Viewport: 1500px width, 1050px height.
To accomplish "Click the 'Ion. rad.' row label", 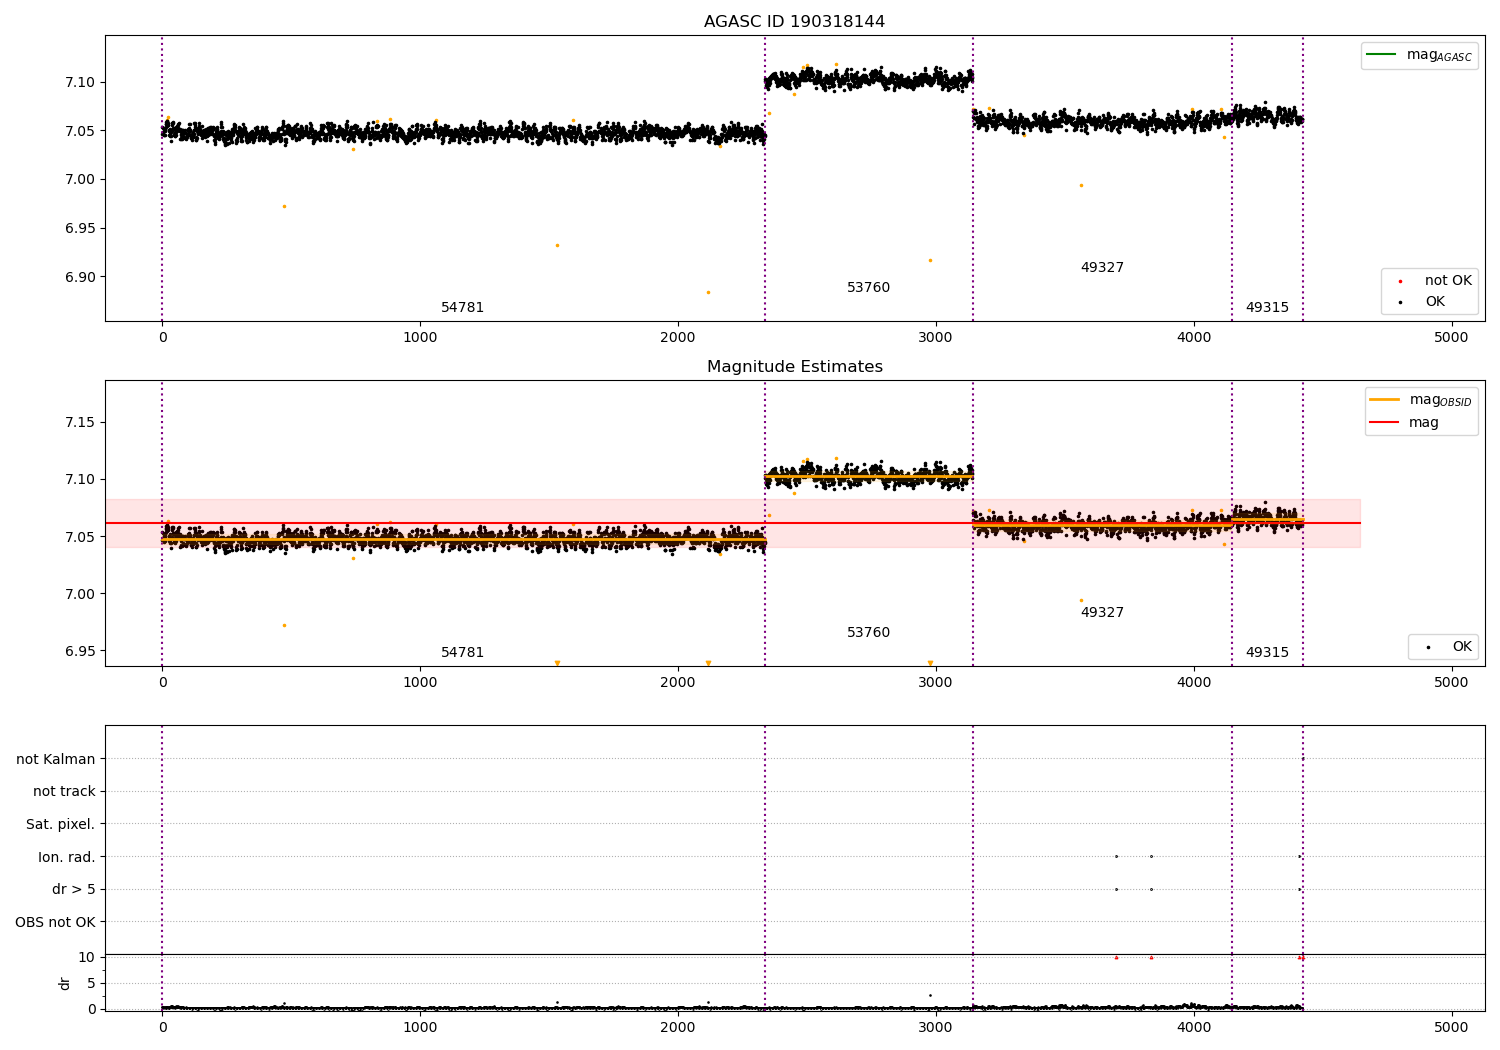I will click(x=67, y=858).
